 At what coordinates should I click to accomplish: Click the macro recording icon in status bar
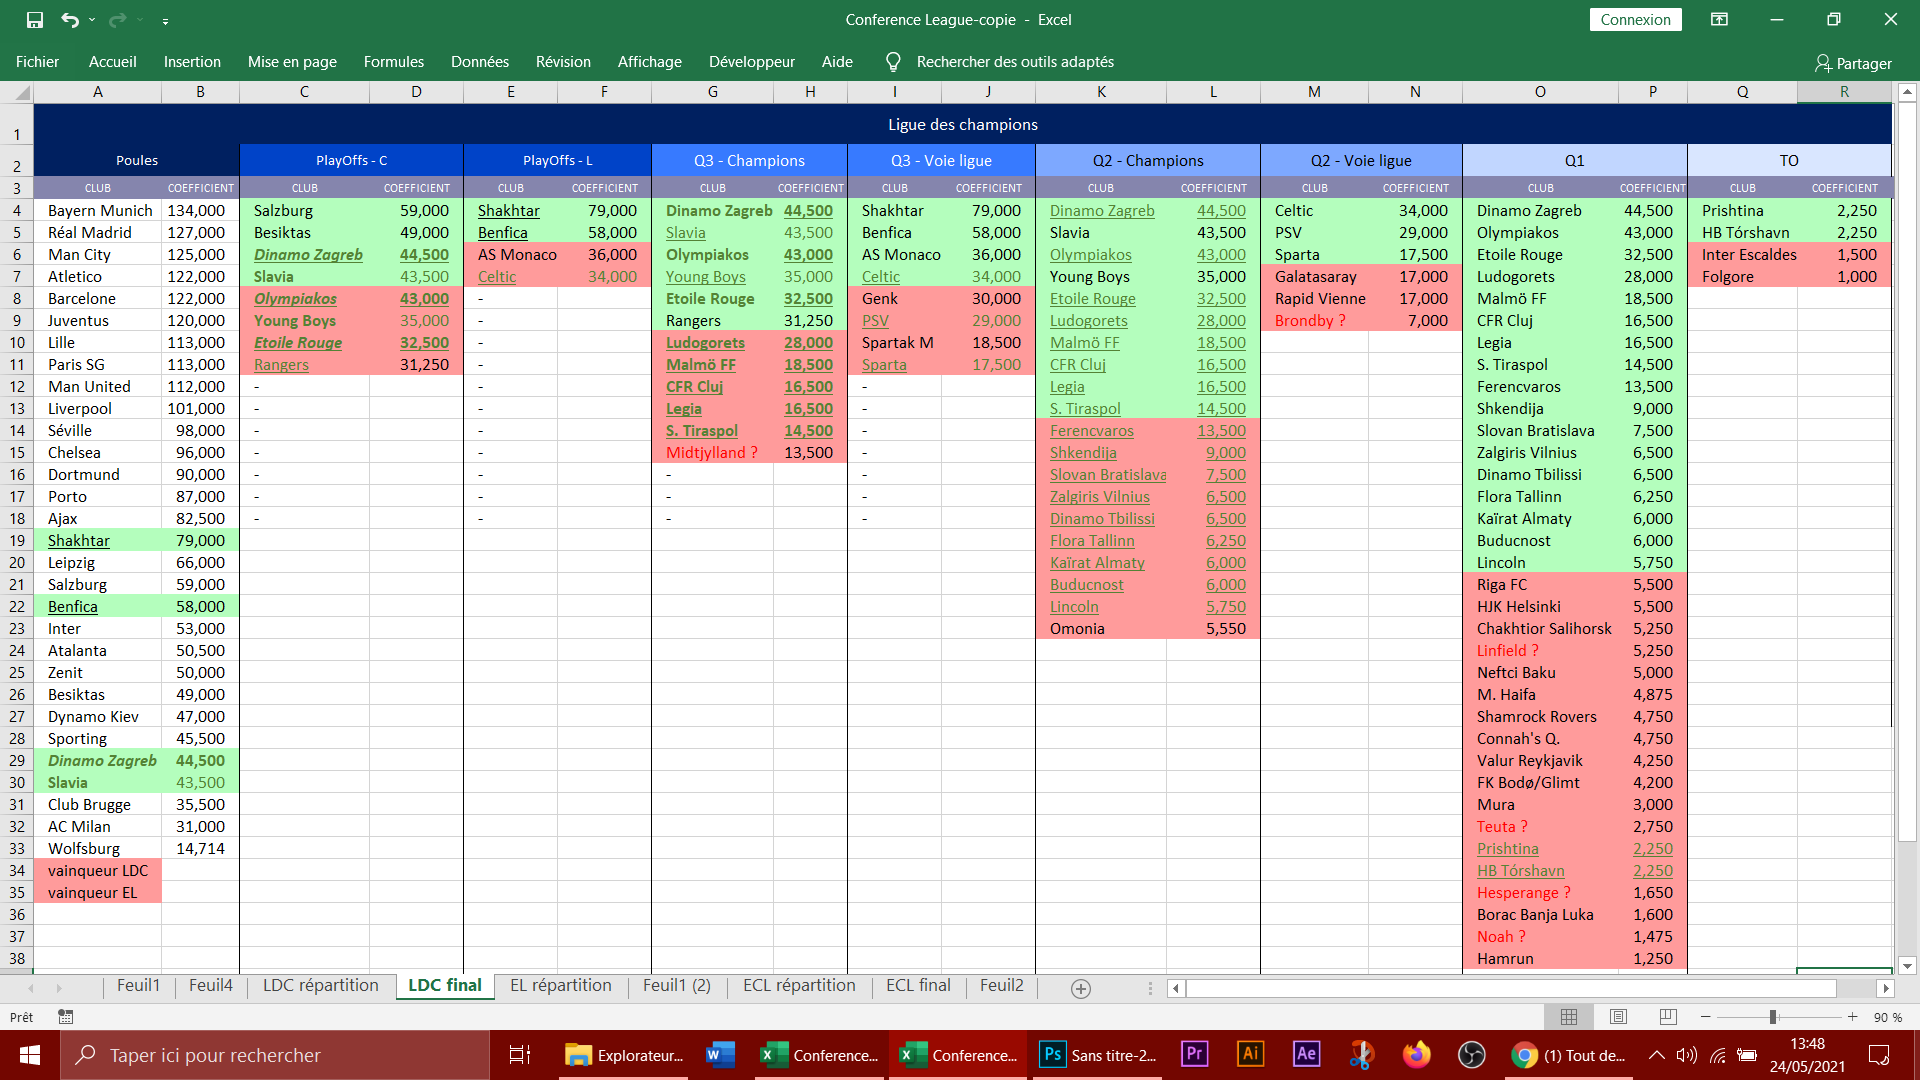(x=66, y=1017)
